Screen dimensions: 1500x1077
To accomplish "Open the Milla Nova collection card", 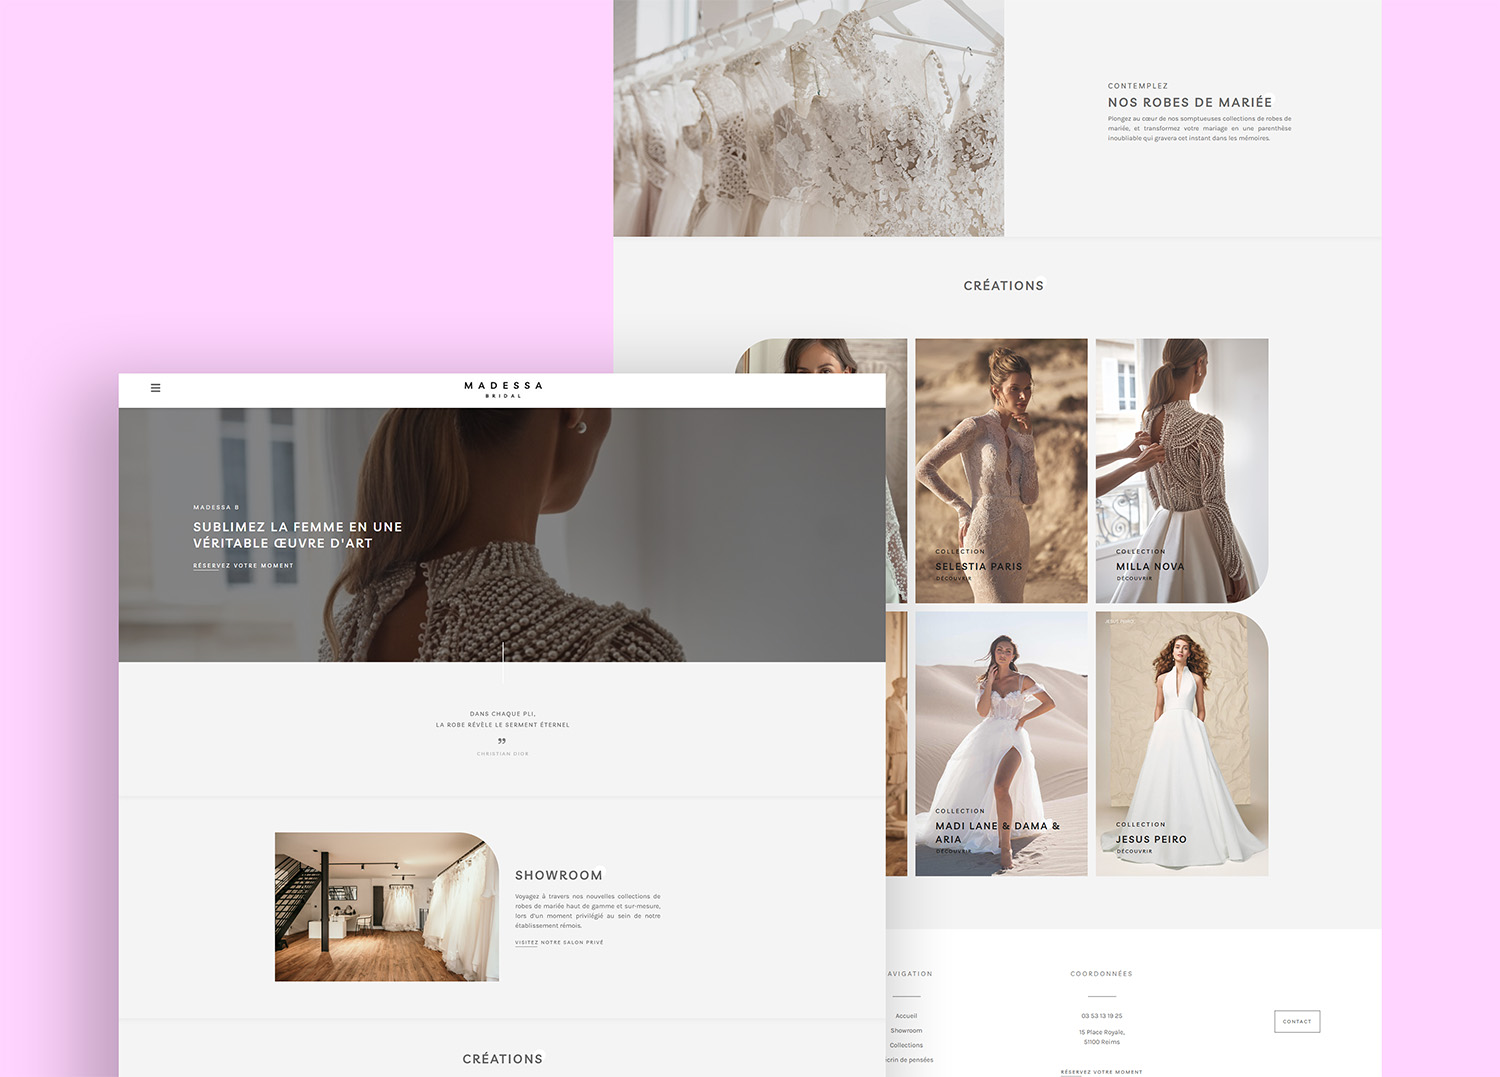I will tap(1181, 470).
